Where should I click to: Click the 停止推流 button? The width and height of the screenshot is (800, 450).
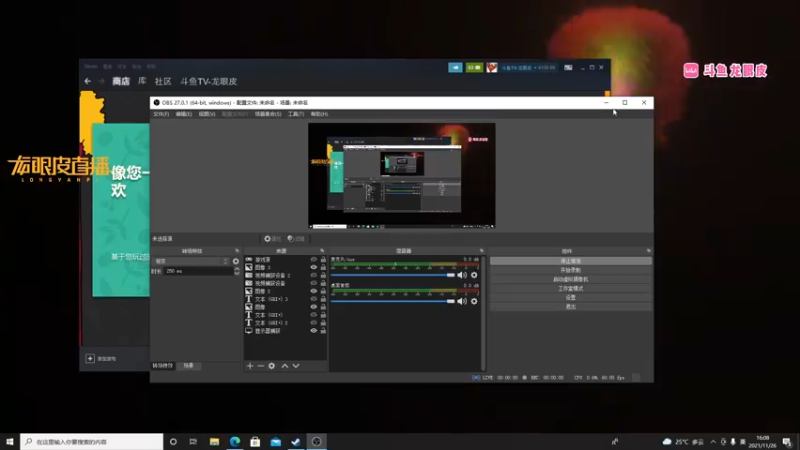tap(570, 261)
